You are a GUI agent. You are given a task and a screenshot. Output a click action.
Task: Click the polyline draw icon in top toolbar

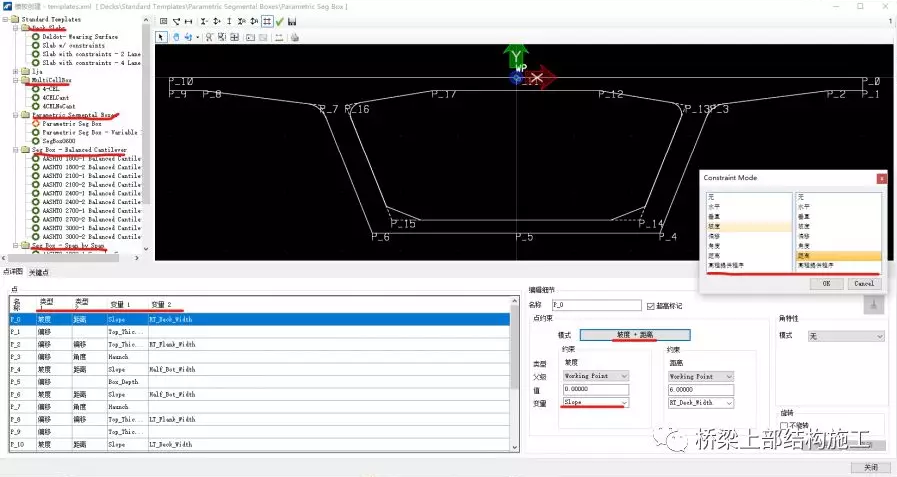176,22
